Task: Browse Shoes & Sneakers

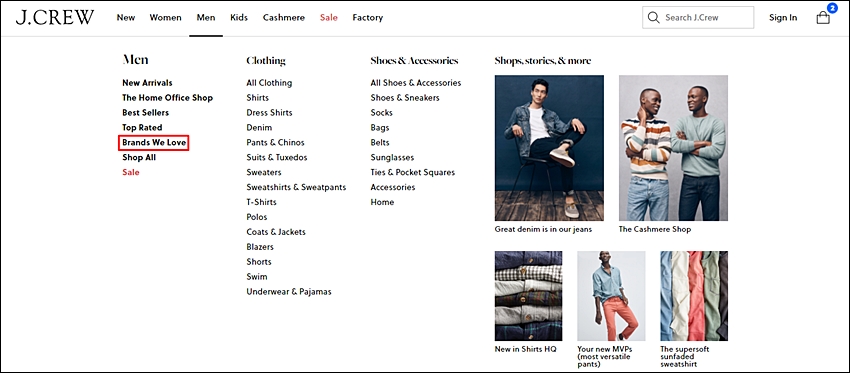Action: [x=405, y=98]
